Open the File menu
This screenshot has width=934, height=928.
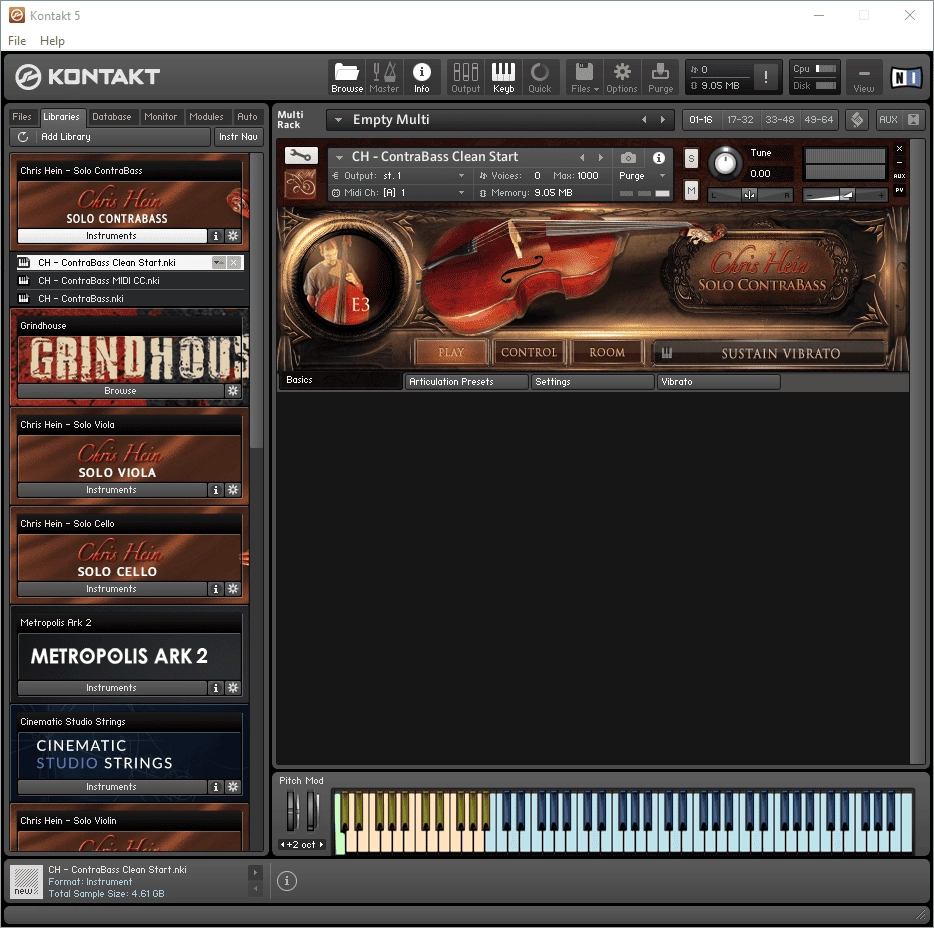[17, 41]
